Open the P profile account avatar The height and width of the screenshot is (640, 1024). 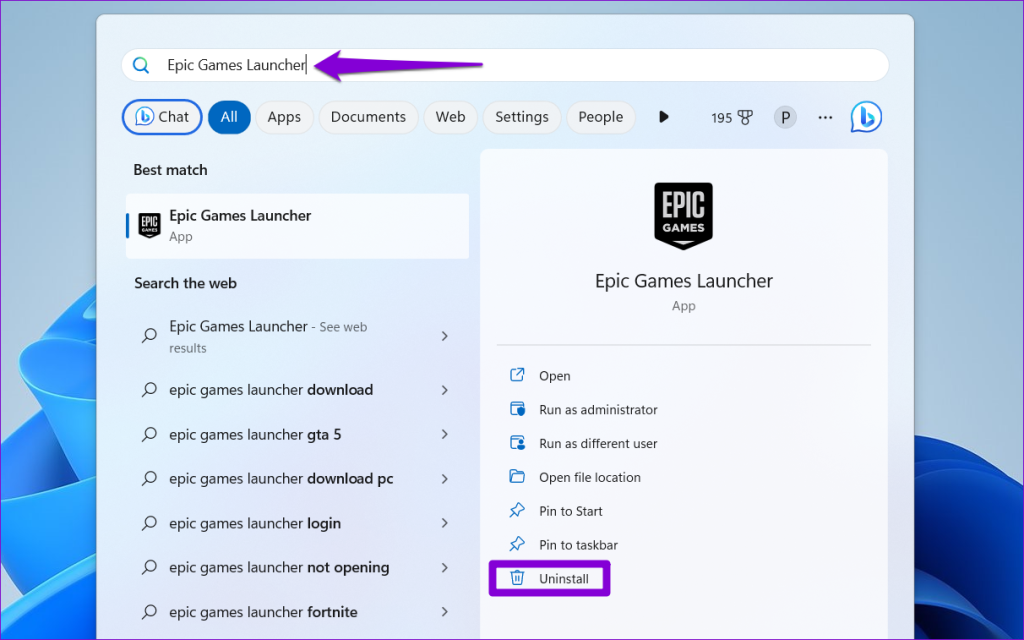click(785, 118)
